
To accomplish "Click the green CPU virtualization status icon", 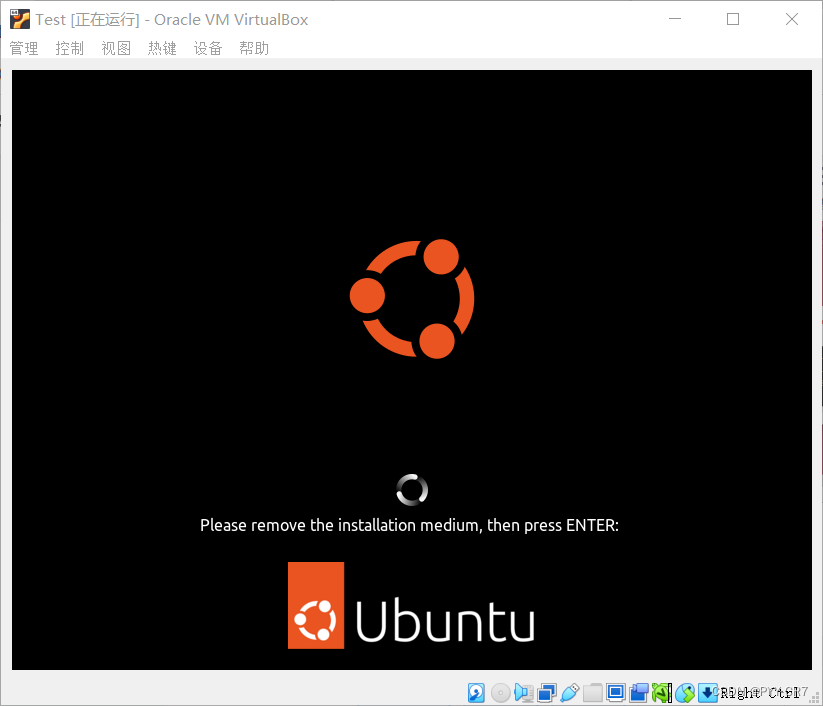I will coord(662,693).
